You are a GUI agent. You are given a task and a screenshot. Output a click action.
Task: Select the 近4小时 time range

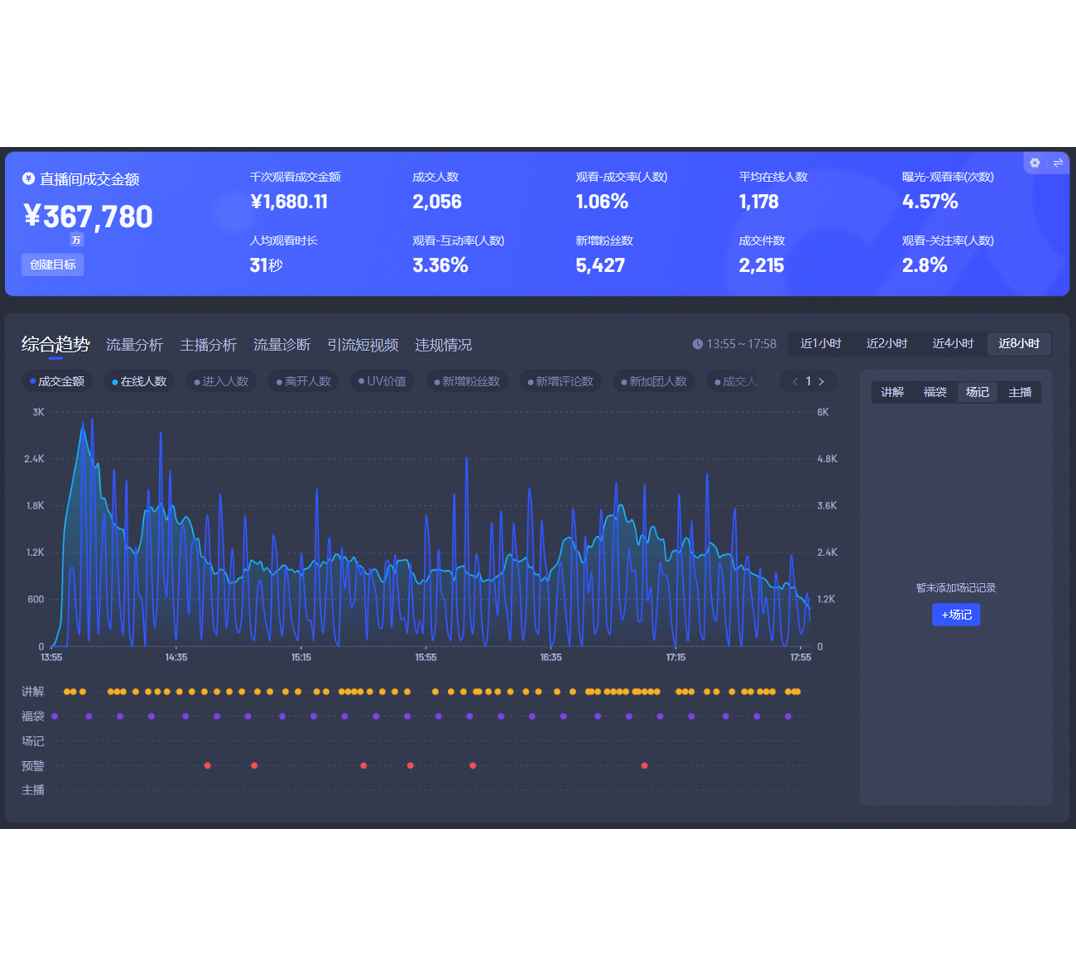click(952, 344)
